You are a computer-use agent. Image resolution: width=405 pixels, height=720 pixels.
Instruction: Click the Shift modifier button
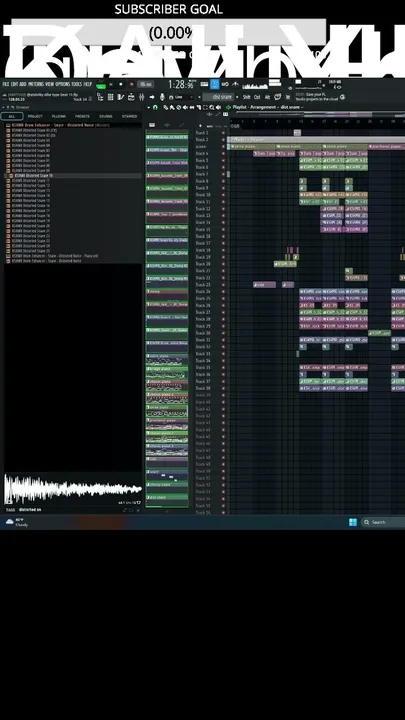246,97
